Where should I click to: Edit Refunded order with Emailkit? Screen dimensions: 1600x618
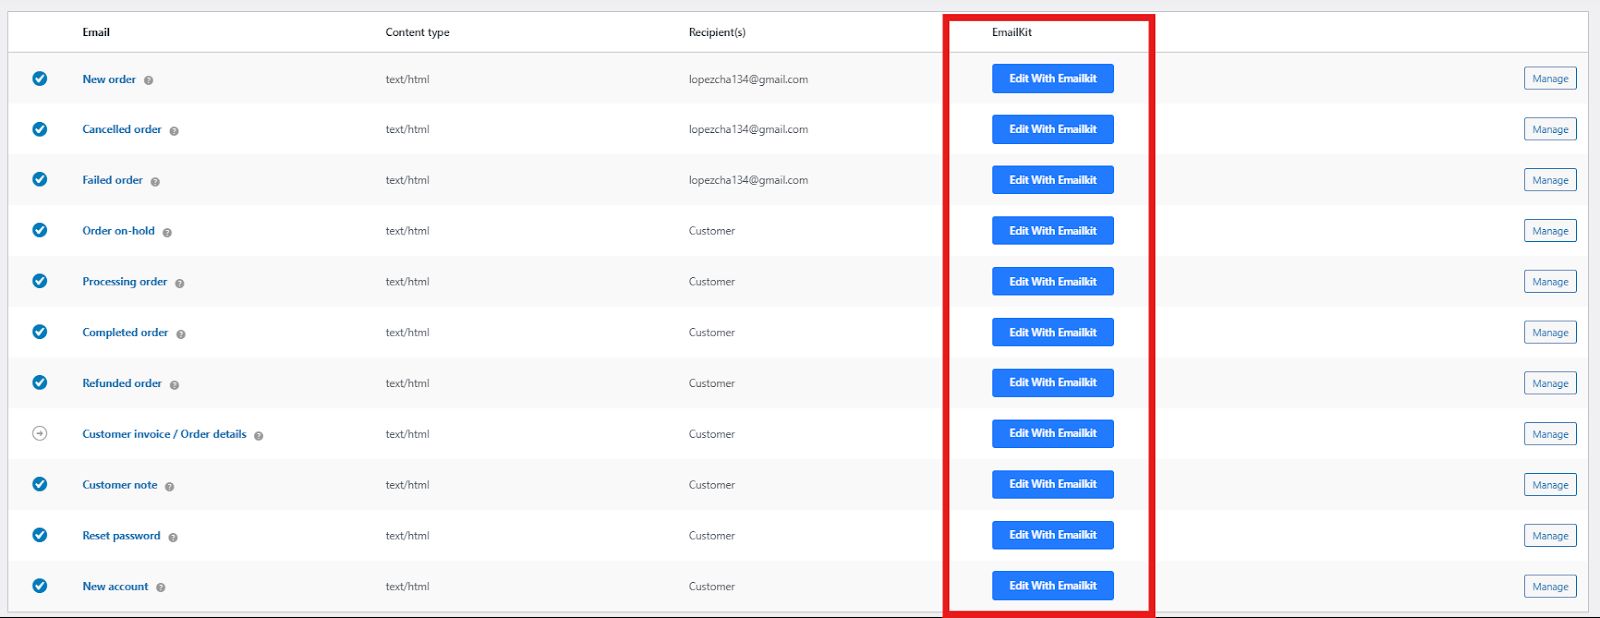pos(1053,383)
